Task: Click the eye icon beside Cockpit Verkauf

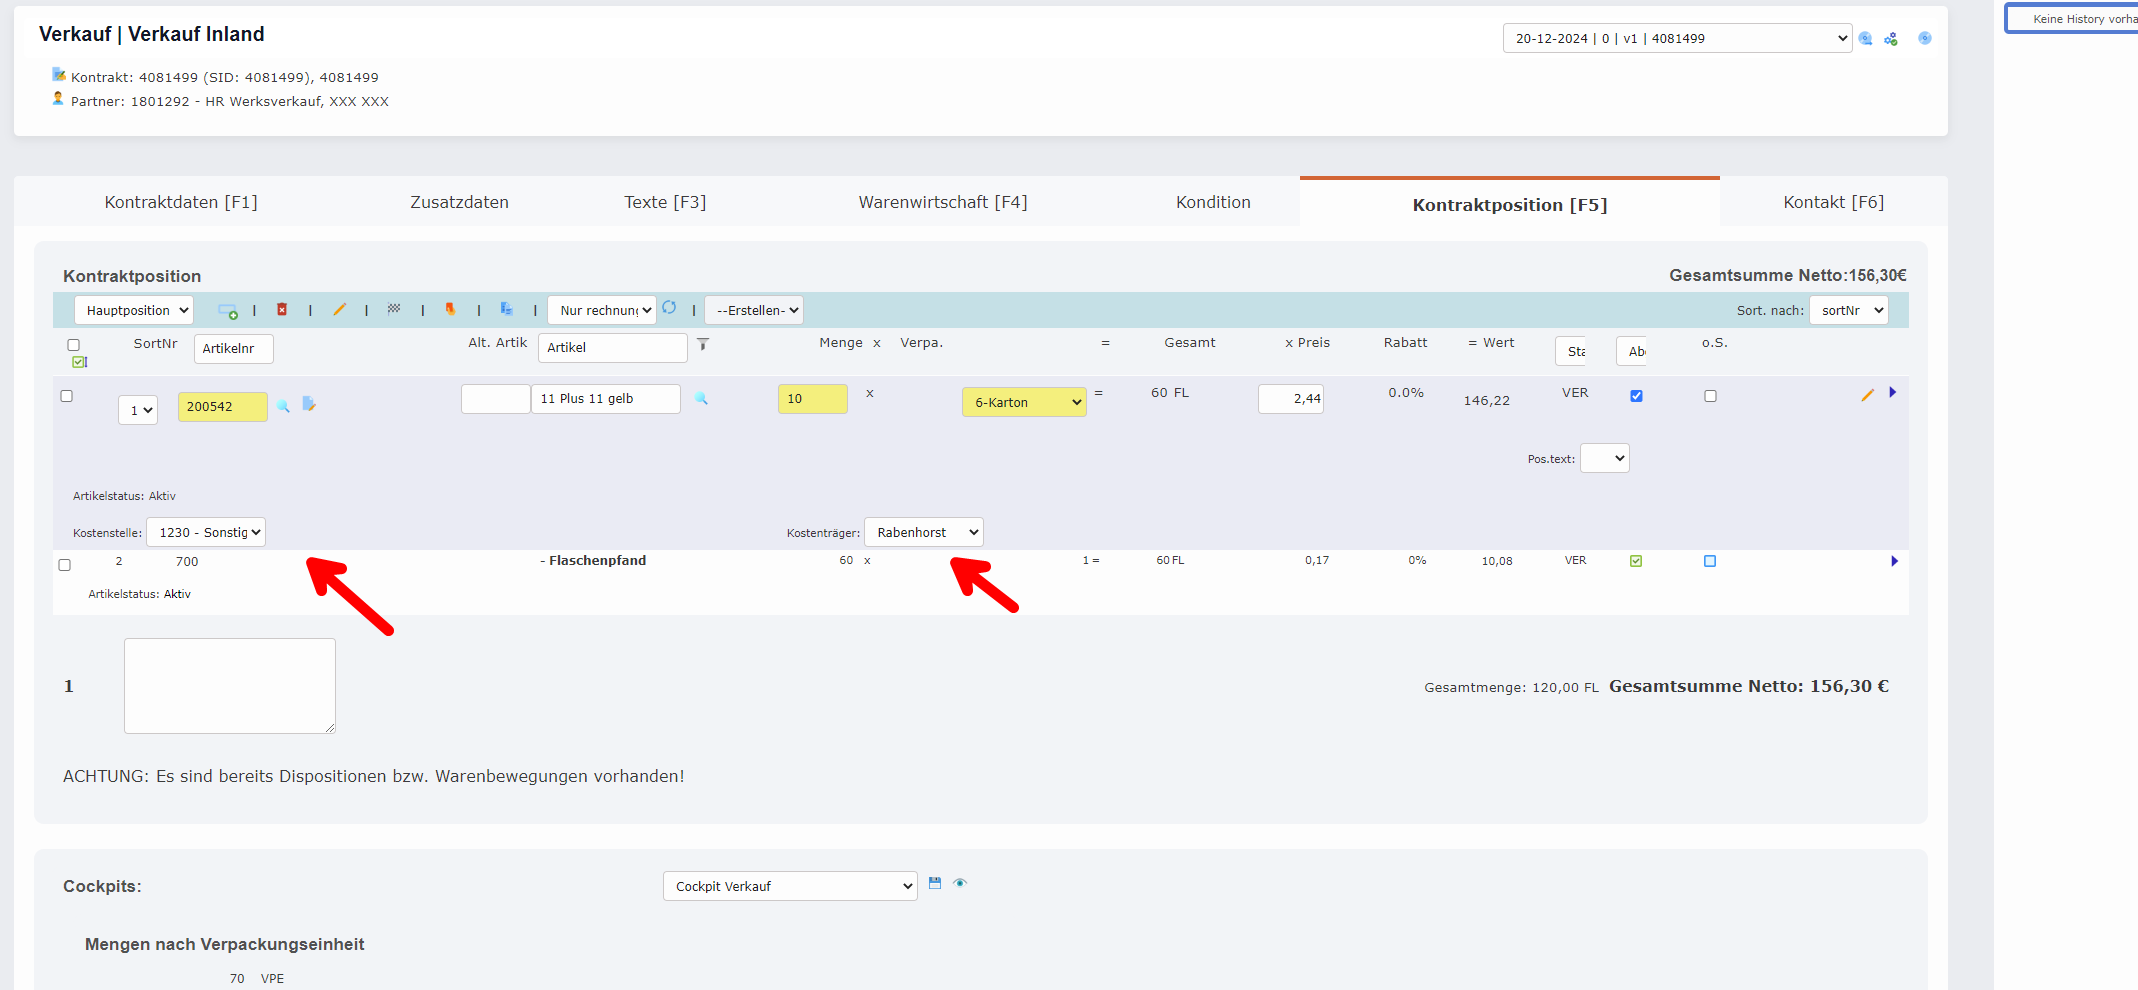Action: point(960,883)
